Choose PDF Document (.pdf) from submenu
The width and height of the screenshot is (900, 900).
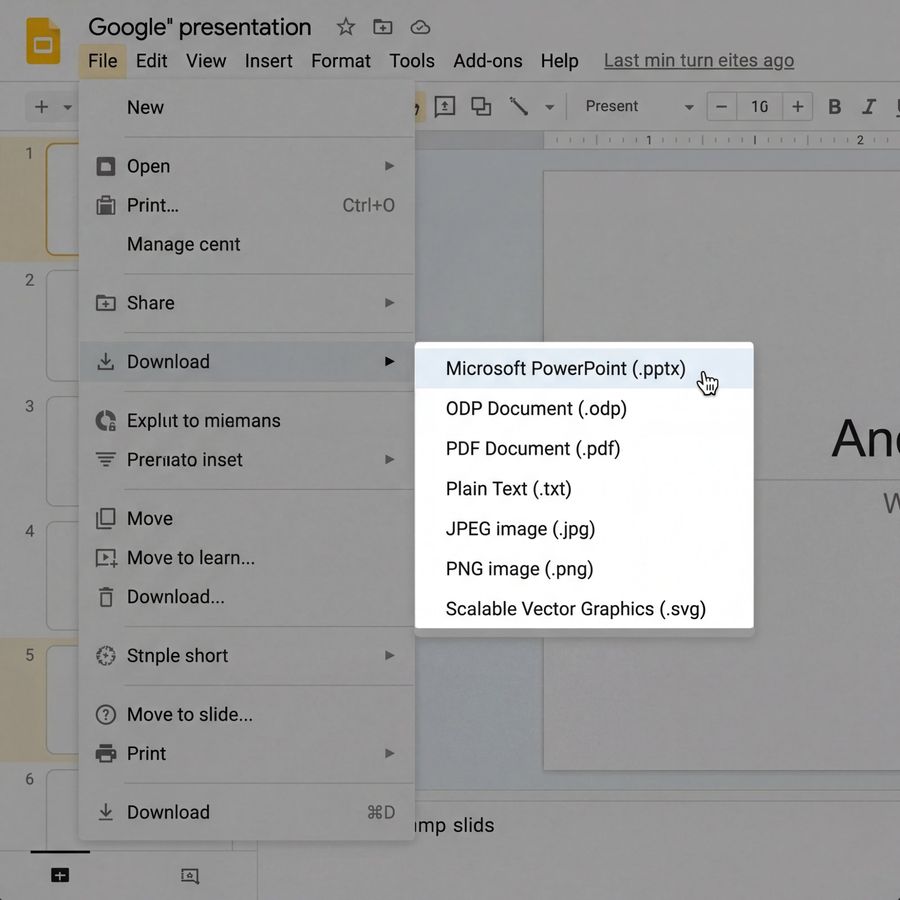(x=533, y=449)
